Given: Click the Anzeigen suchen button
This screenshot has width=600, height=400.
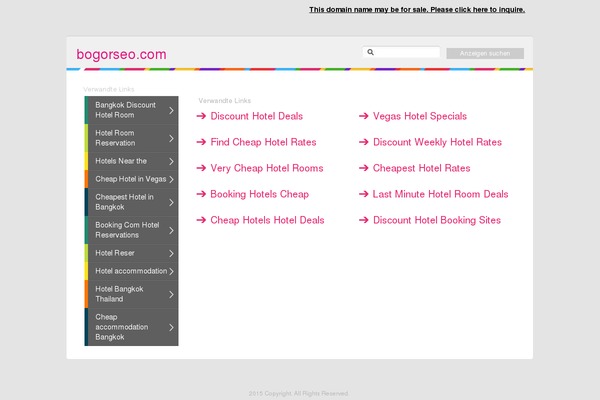Looking at the screenshot, I should (485, 53).
